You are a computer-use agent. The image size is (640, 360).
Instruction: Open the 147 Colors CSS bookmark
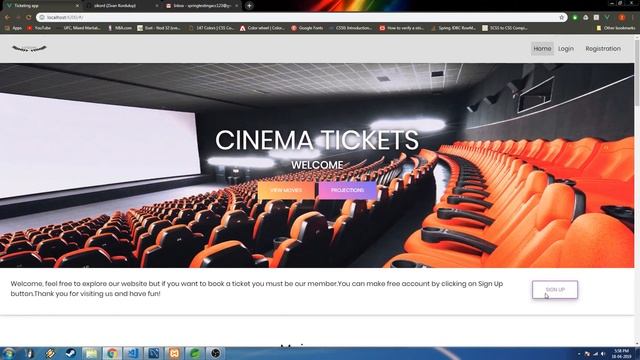(x=211, y=28)
